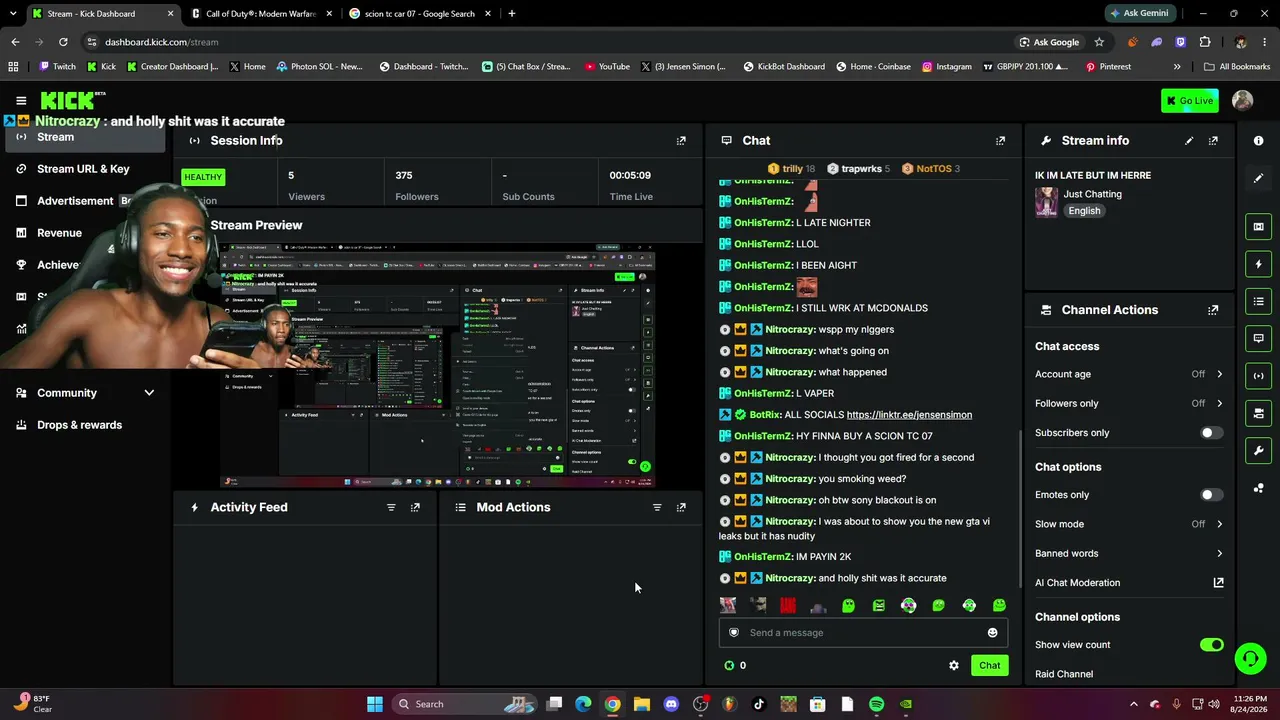The image size is (1280, 720).
Task: Click the shield badge icon in chat input
Action: [x=734, y=632]
